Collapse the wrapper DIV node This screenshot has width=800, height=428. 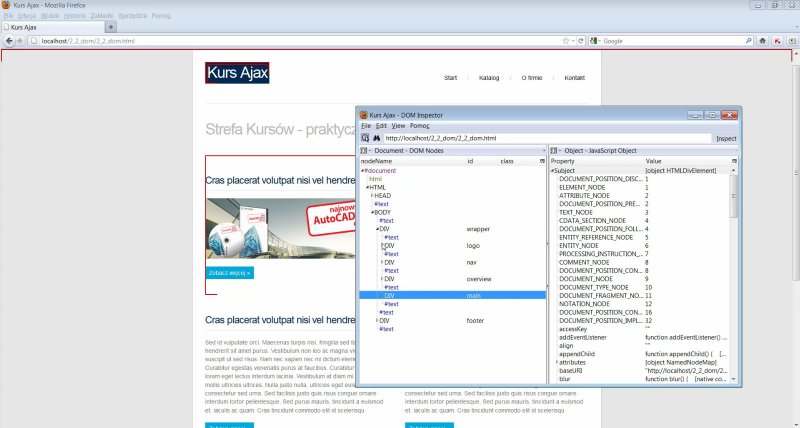[378, 228]
